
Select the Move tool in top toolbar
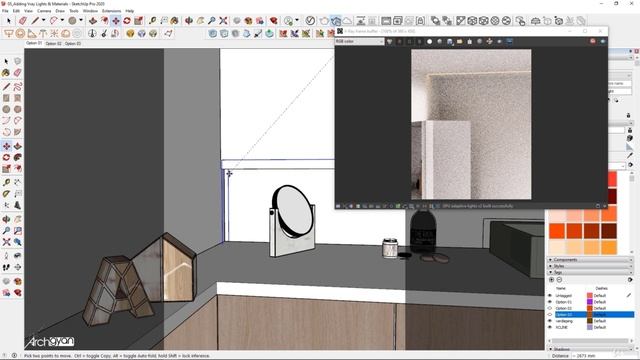tap(116, 20)
